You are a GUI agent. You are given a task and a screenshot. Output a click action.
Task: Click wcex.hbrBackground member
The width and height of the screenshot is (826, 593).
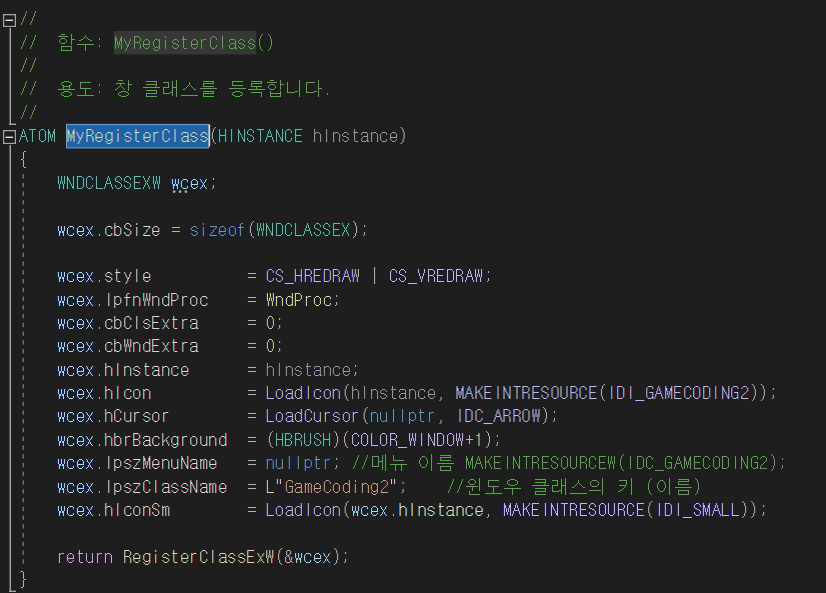click(x=142, y=440)
